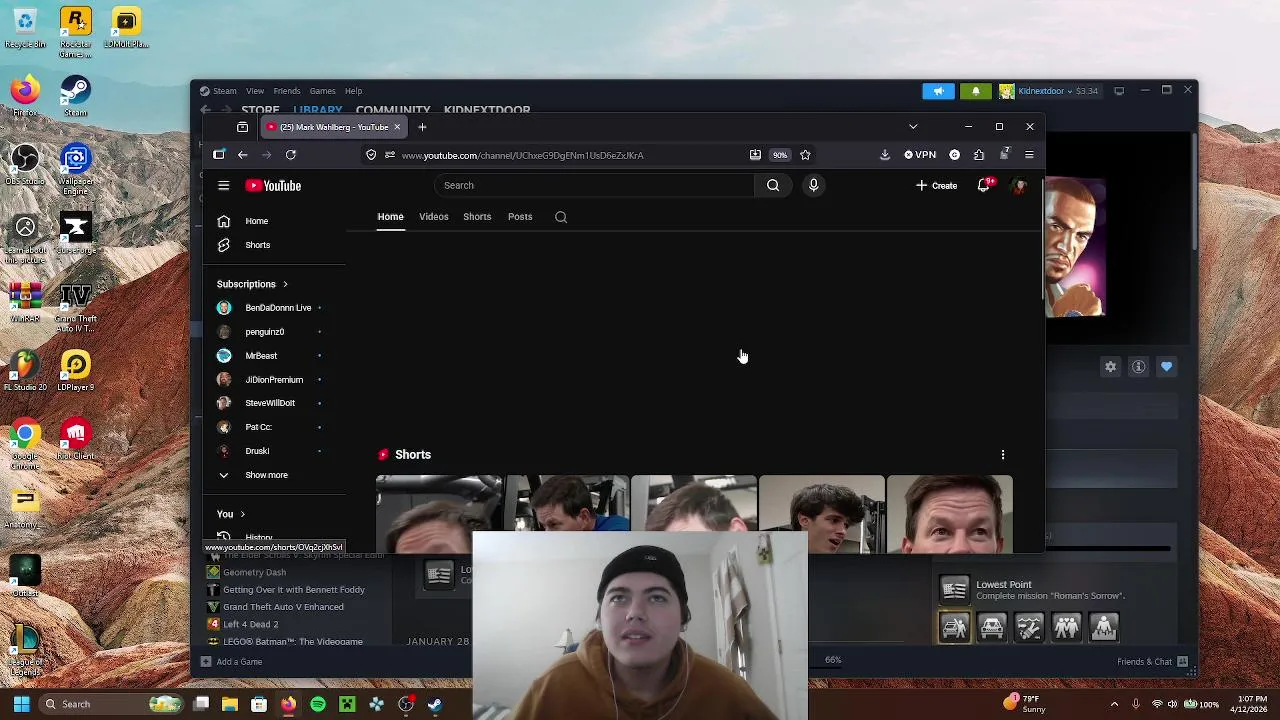Go to Home in YouTube sidebar
Image resolution: width=1280 pixels, height=720 pixels.
(257, 221)
